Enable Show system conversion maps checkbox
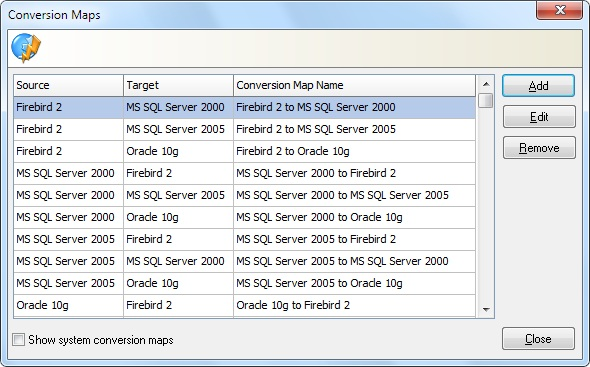 (x=18, y=340)
